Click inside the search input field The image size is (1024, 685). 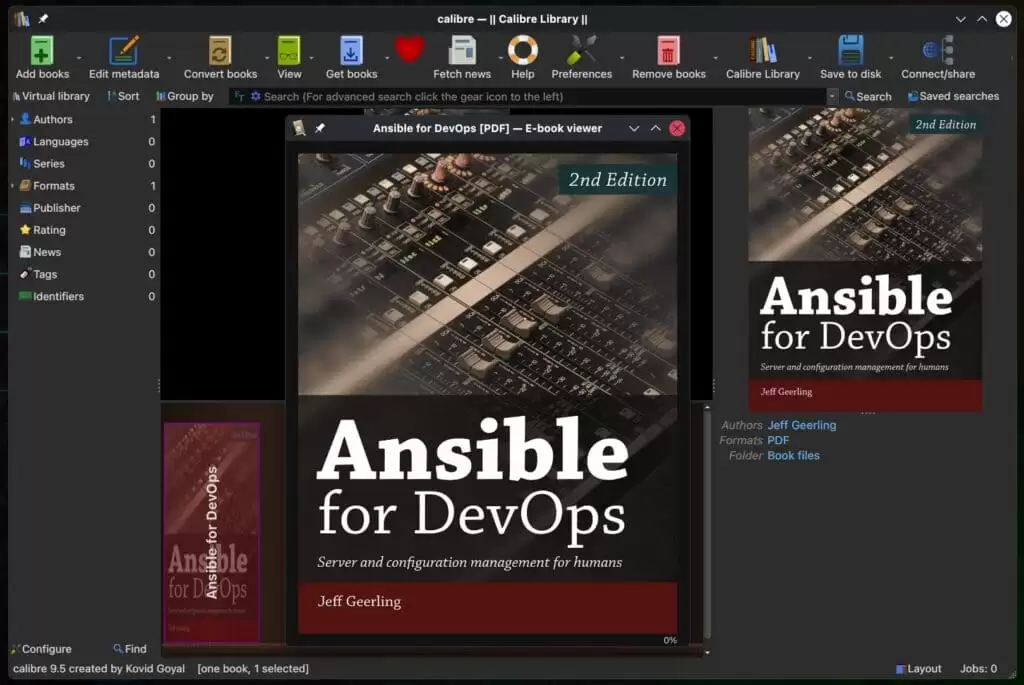540,96
